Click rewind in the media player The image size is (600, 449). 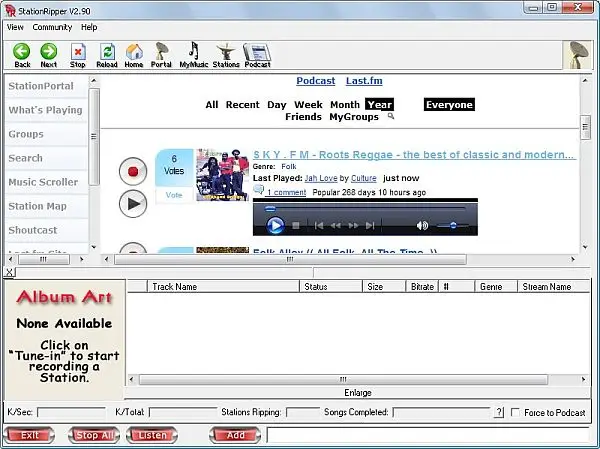[336, 226]
